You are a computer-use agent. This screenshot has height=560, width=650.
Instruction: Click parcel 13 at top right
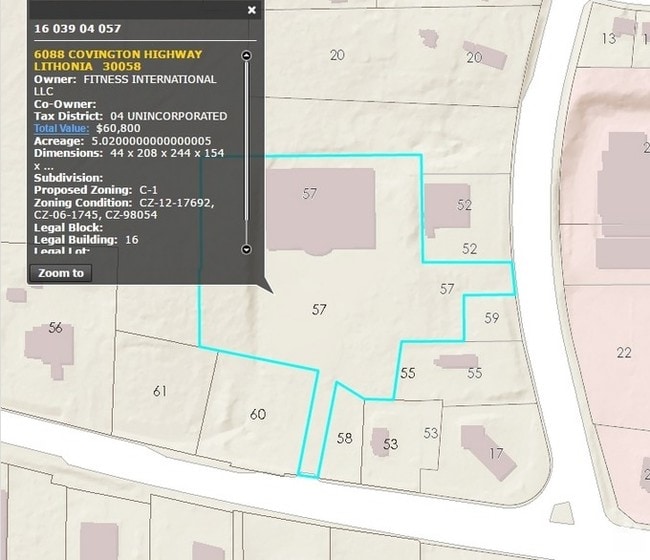coord(608,38)
